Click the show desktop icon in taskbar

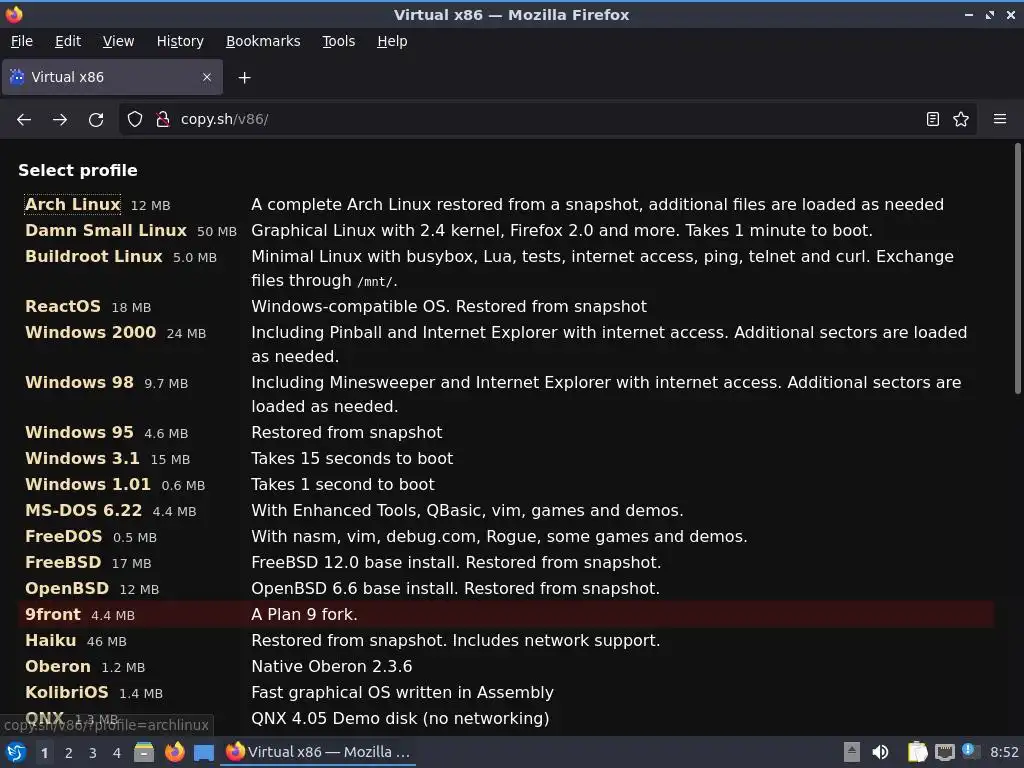coord(204,752)
